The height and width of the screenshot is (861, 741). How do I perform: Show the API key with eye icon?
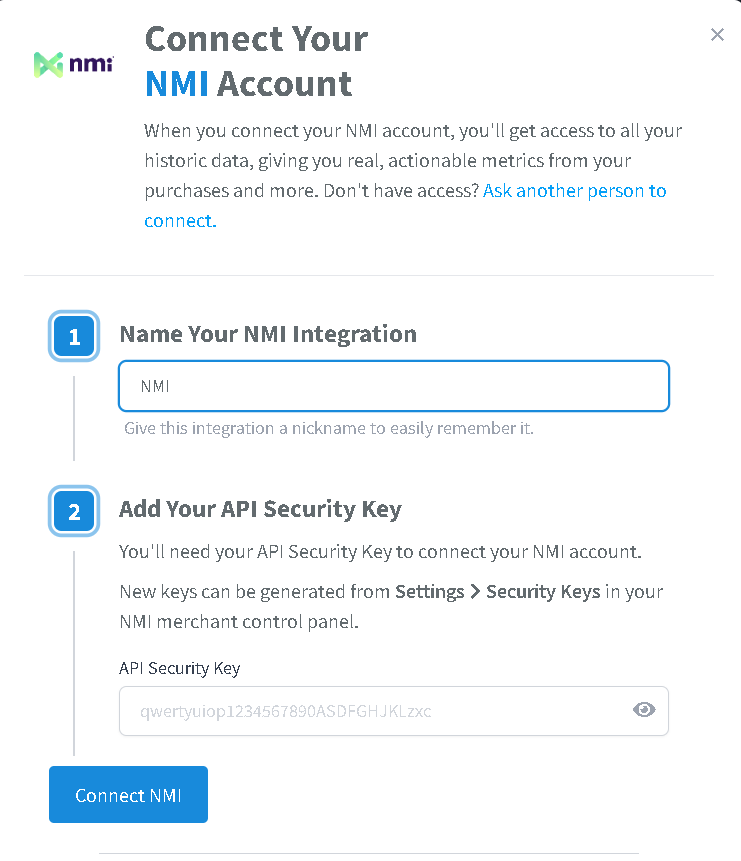coord(644,710)
